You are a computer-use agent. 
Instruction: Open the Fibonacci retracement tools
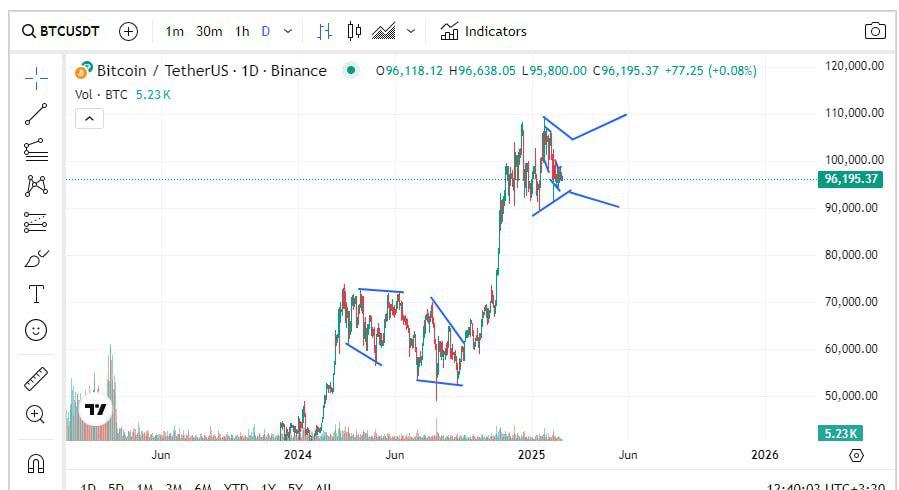tap(36, 150)
